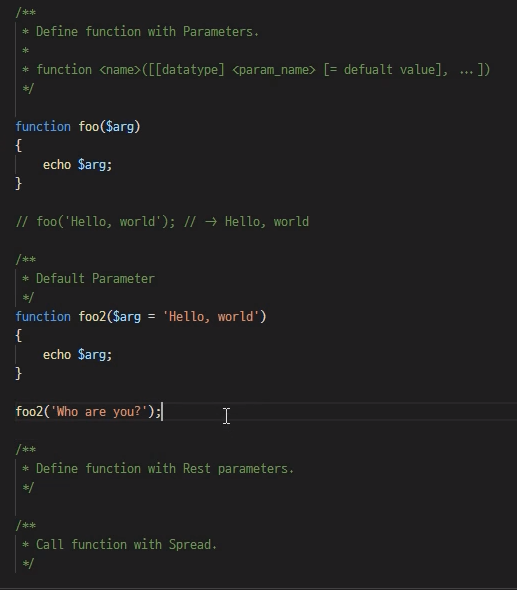Click the empty line below Rest parameters comment

tap(263, 507)
